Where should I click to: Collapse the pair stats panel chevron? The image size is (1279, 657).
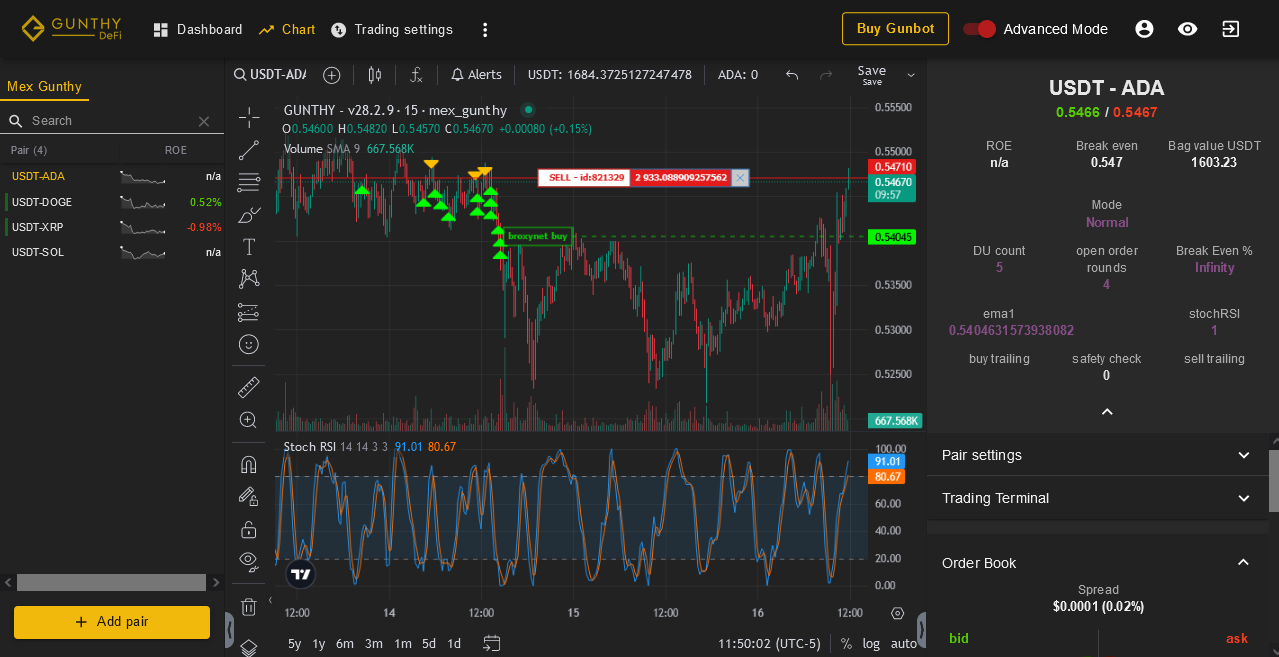(1107, 412)
